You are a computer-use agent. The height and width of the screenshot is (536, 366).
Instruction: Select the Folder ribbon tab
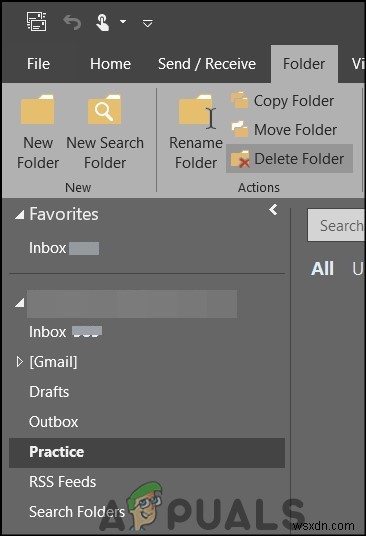304,64
